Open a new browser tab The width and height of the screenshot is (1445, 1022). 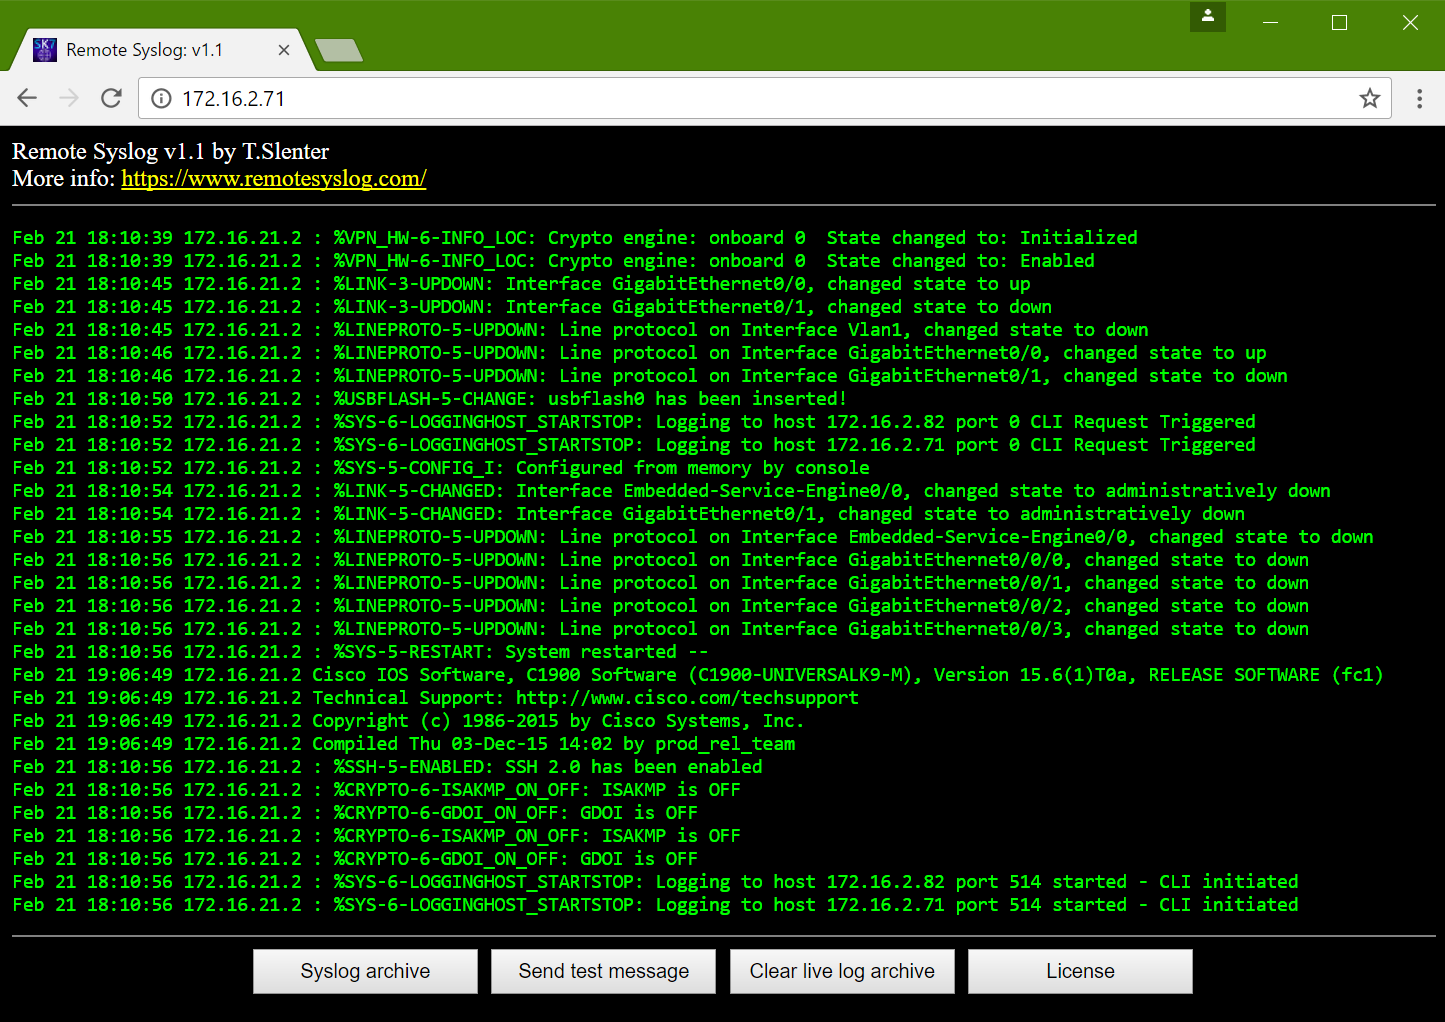point(339,47)
